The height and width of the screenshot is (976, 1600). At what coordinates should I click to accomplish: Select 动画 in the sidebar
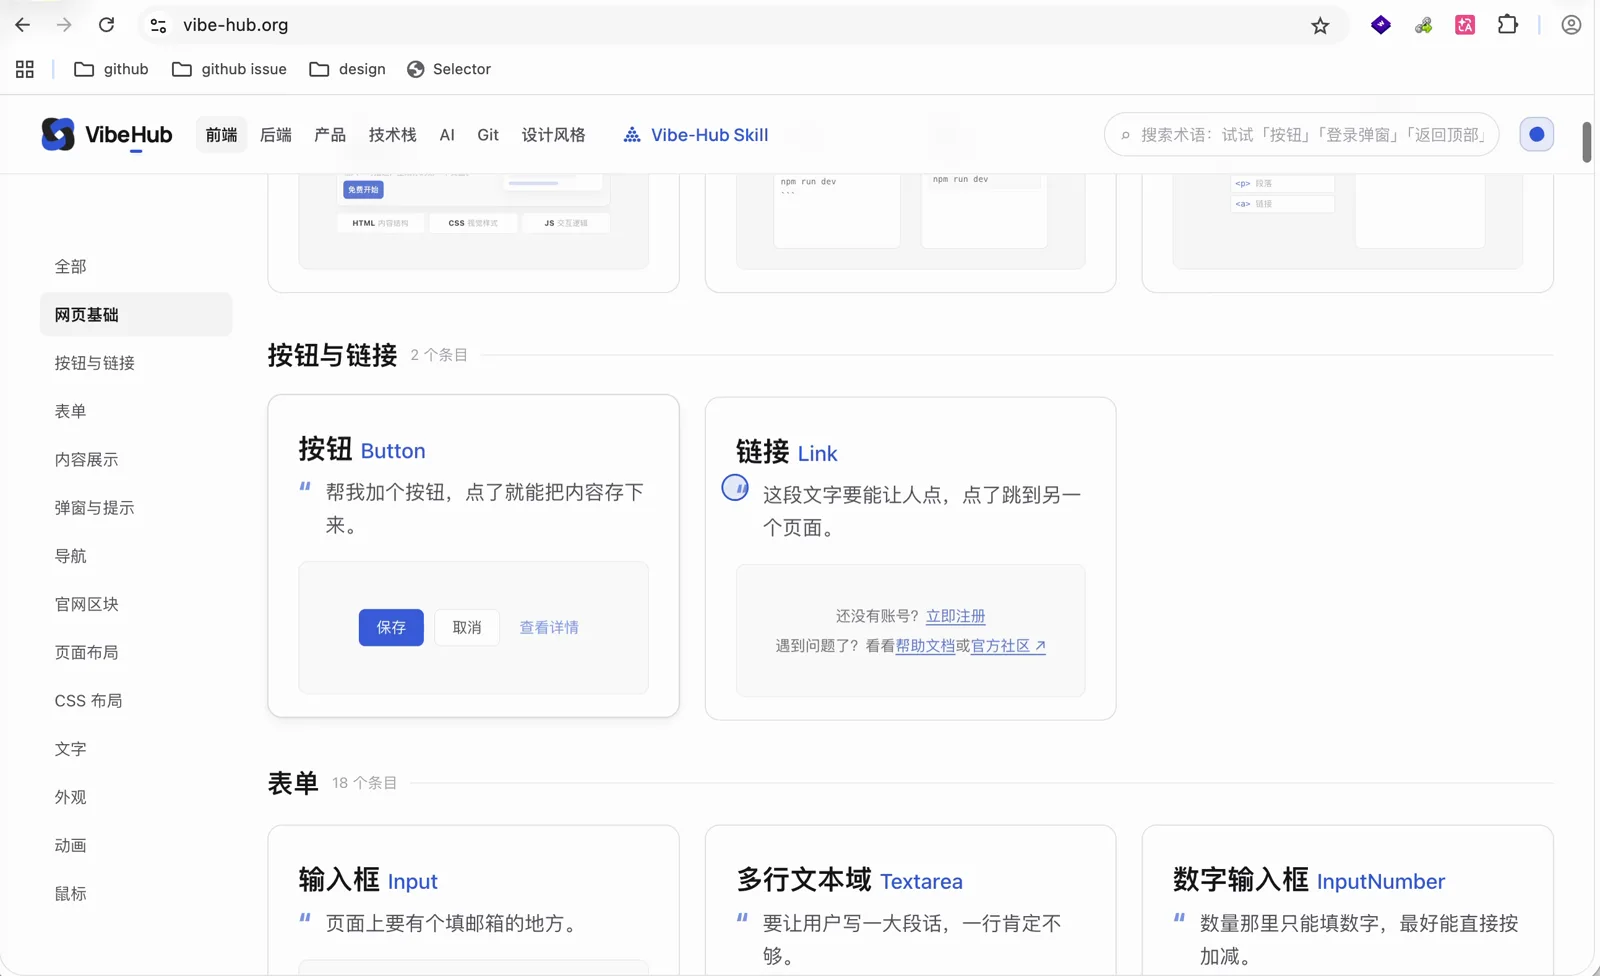coord(136,845)
